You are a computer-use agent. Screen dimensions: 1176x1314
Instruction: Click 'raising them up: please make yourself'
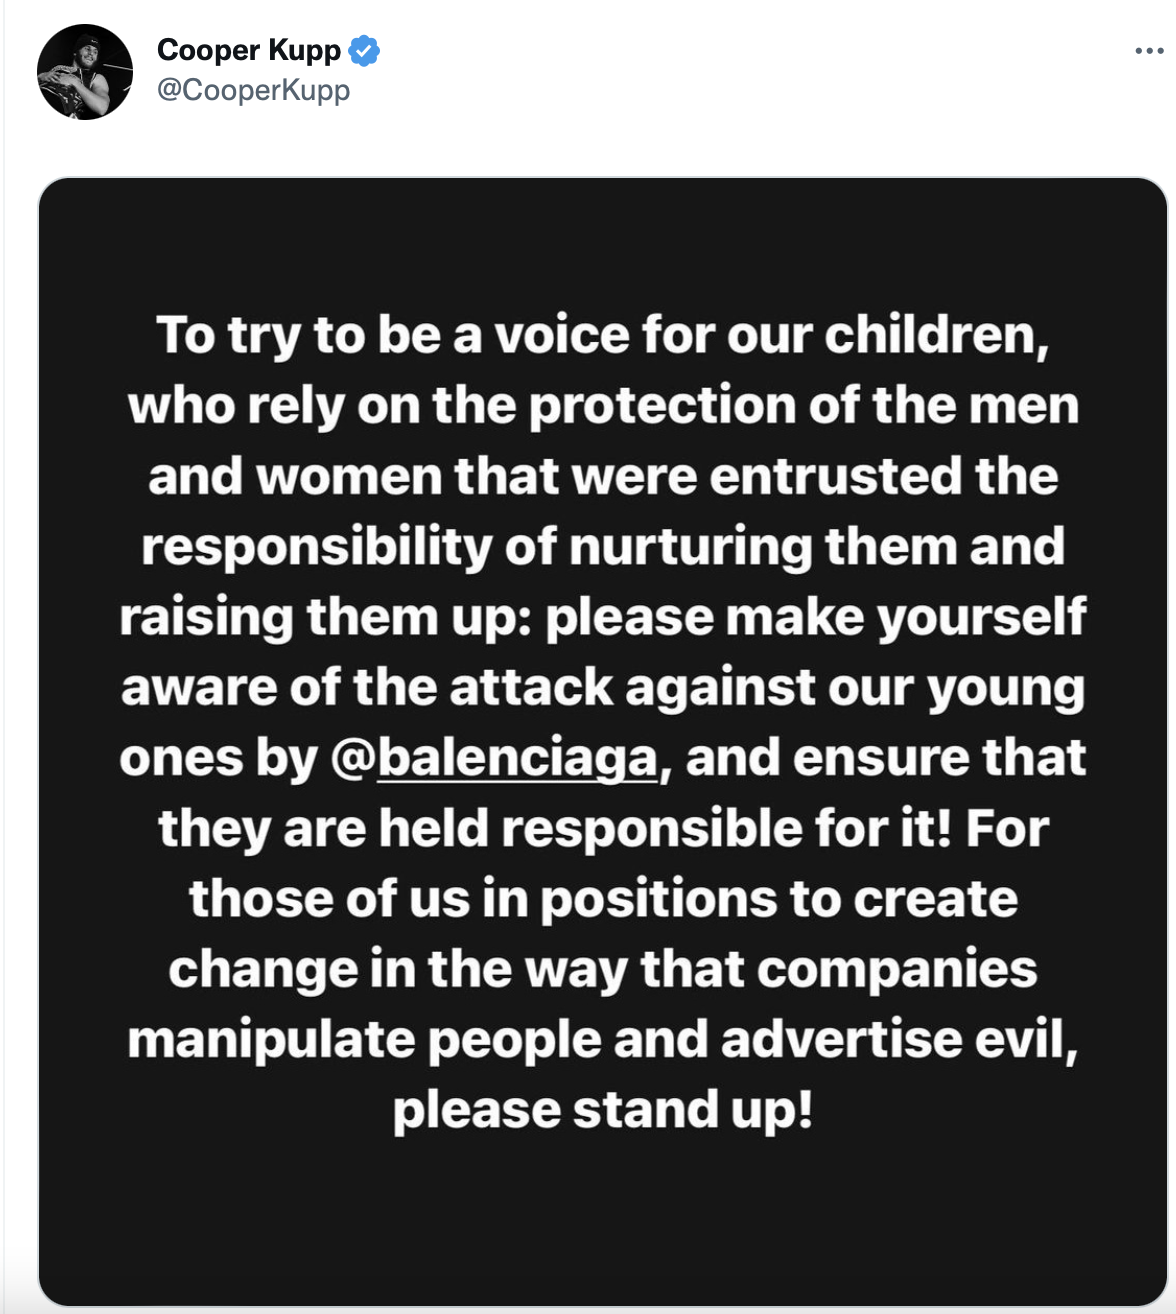coord(602,617)
